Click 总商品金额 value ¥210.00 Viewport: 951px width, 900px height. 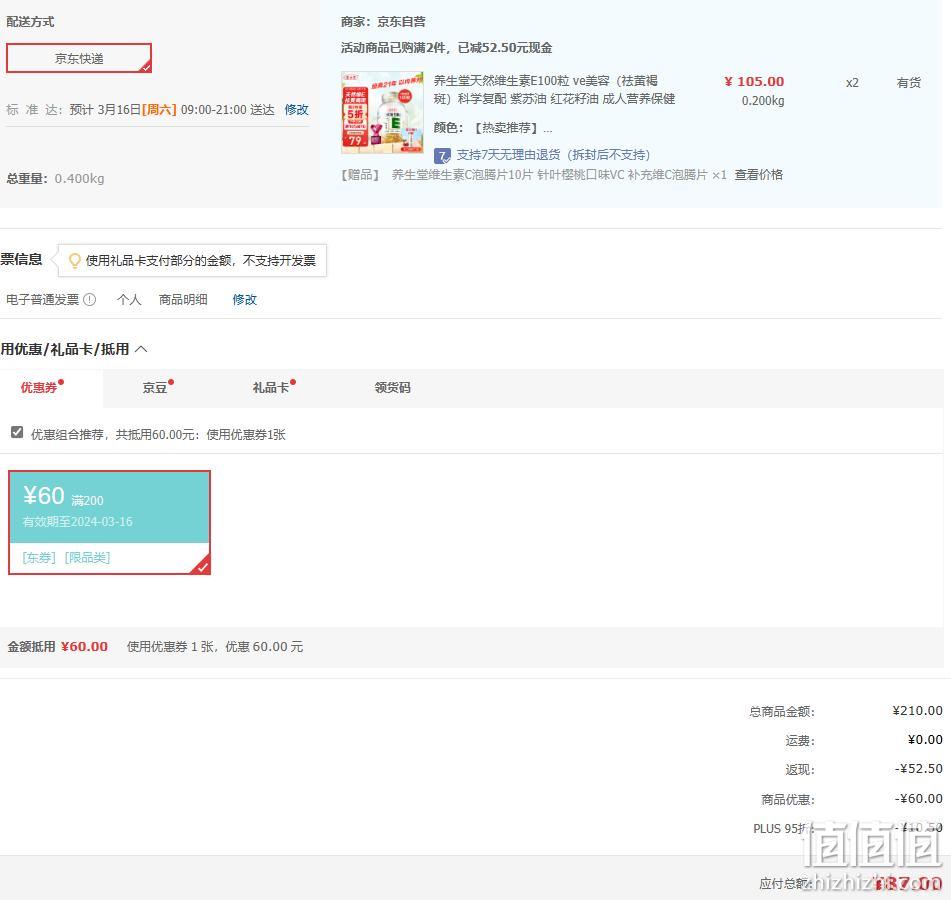coord(918,711)
